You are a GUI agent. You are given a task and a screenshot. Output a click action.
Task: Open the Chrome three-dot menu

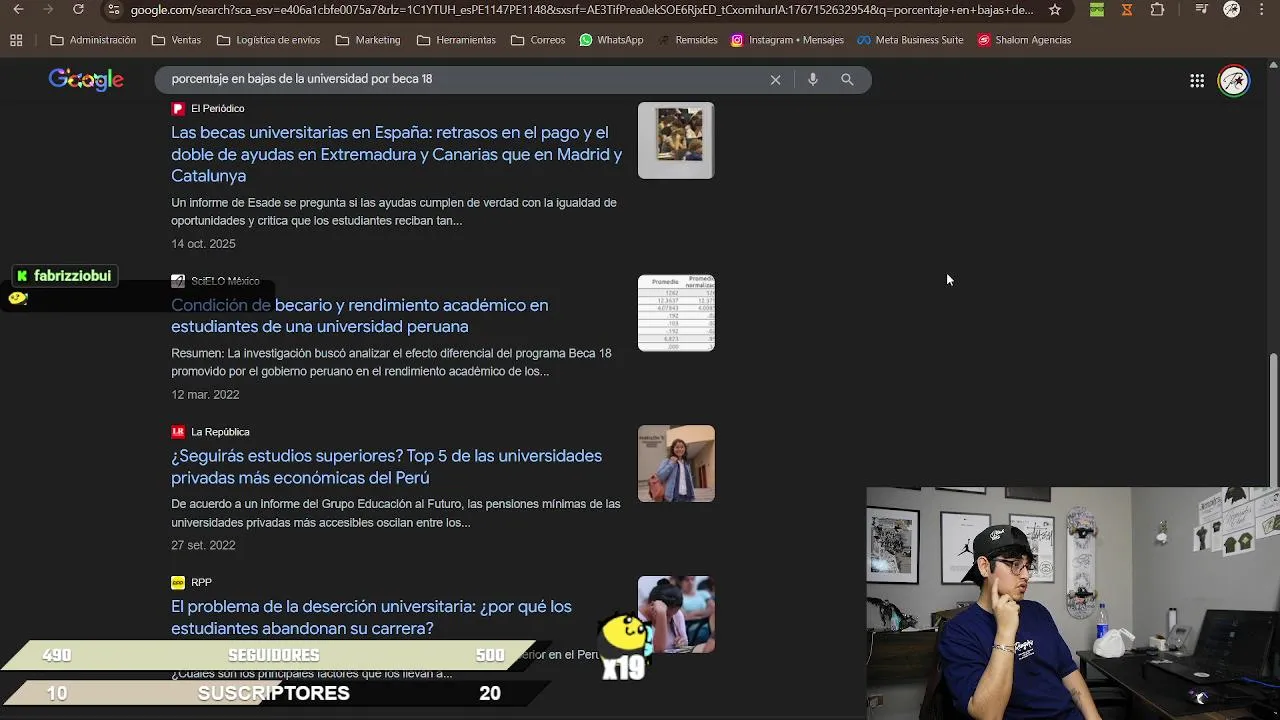1262,10
